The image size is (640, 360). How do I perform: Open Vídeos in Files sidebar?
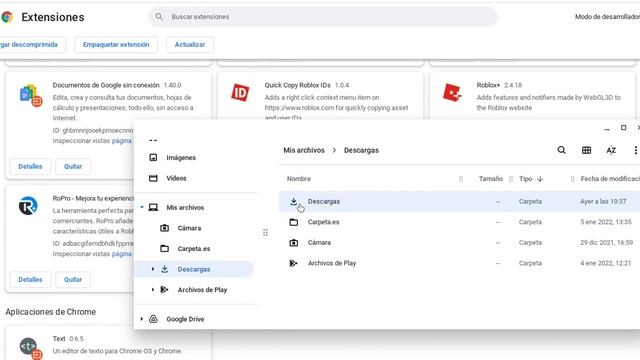tap(176, 178)
